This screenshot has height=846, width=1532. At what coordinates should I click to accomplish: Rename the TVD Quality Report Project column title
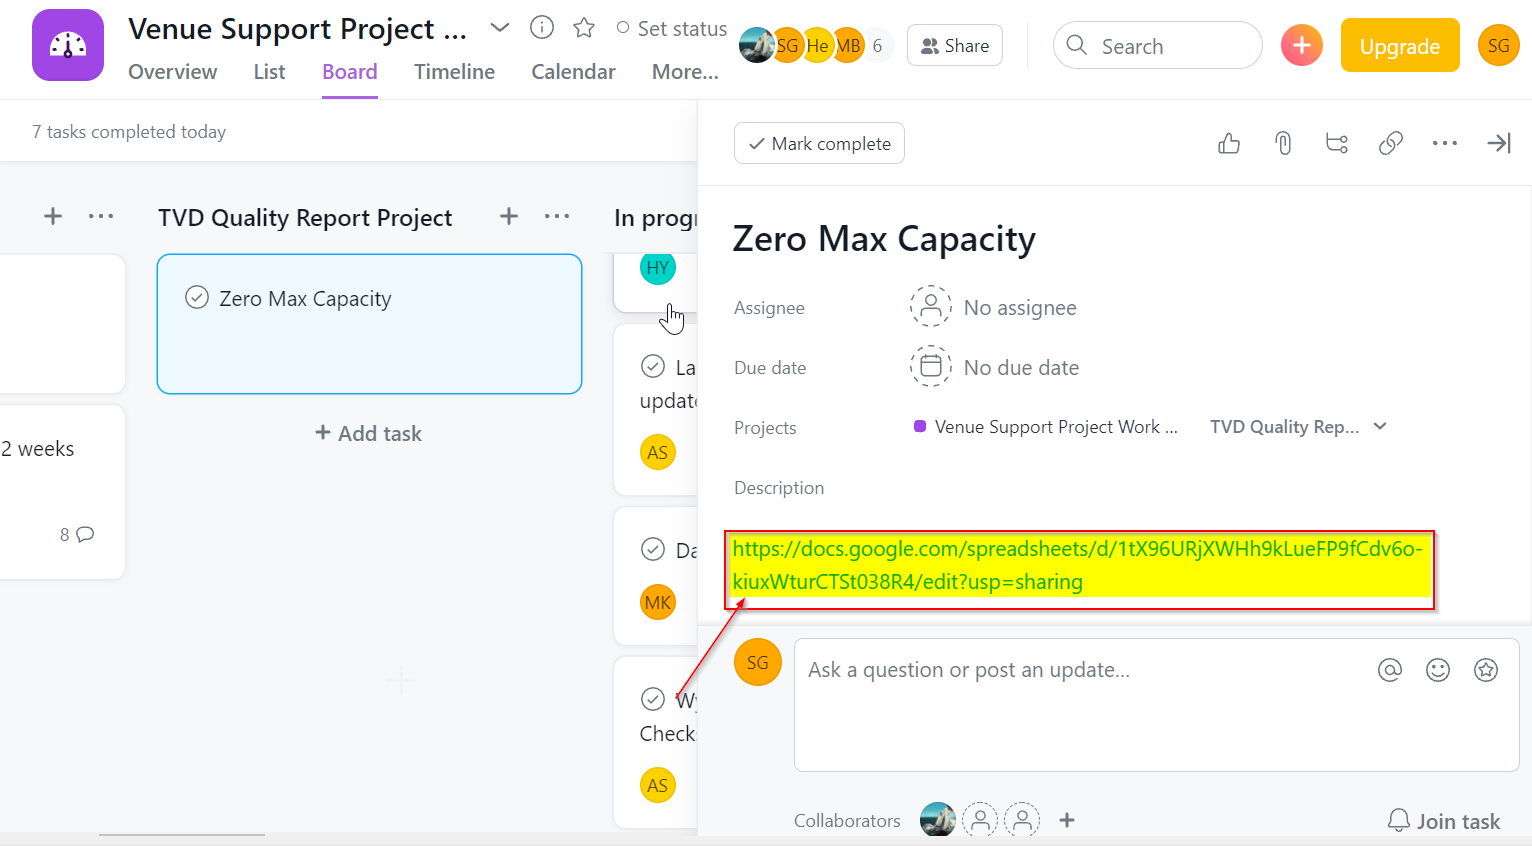coord(305,217)
